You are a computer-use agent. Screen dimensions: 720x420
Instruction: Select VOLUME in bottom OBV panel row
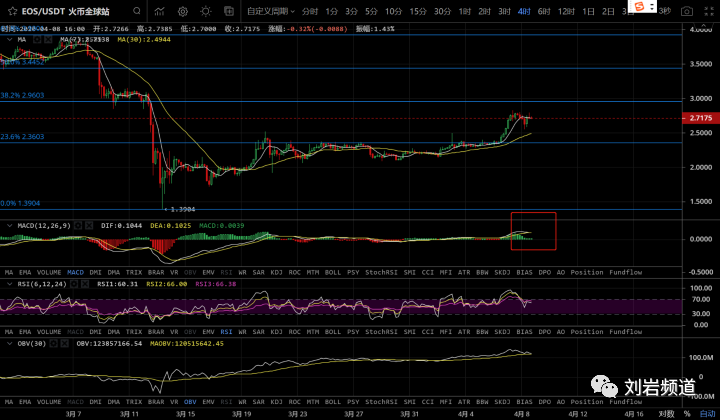pos(49,402)
